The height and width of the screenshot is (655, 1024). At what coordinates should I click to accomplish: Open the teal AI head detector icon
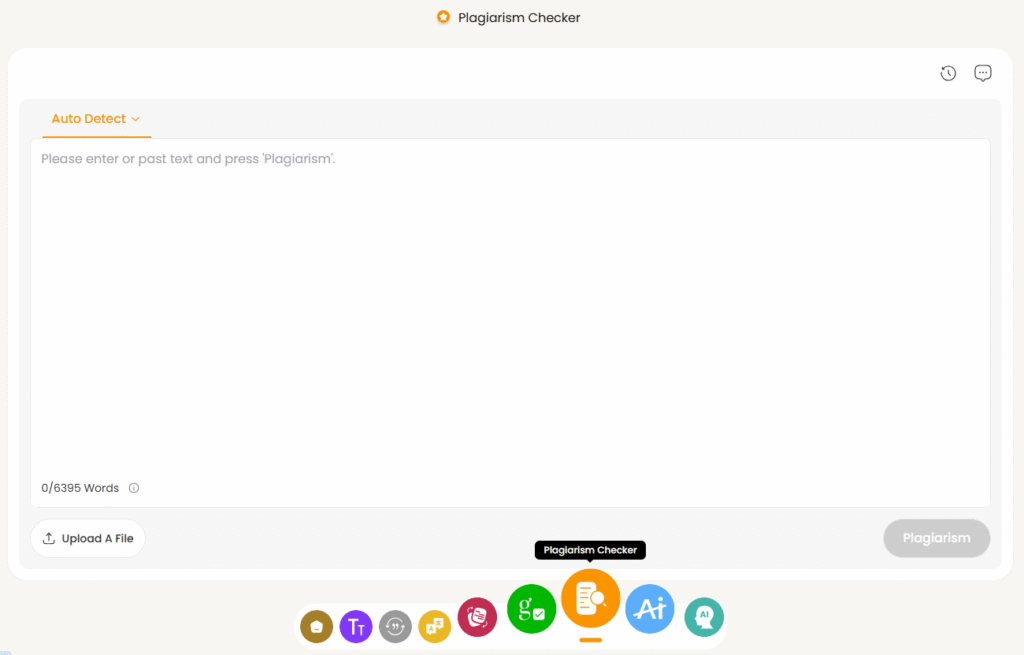pyautogui.click(x=704, y=617)
